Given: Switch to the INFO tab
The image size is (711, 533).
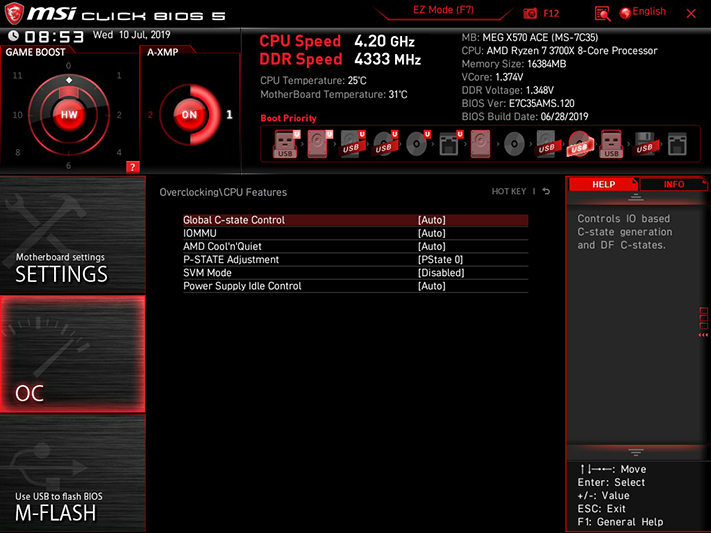Looking at the screenshot, I should click(x=673, y=184).
